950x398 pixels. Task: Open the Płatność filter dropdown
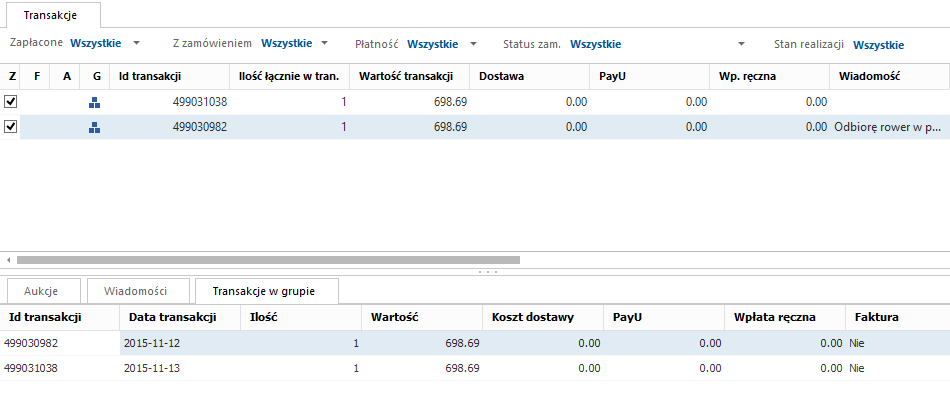click(x=473, y=44)
